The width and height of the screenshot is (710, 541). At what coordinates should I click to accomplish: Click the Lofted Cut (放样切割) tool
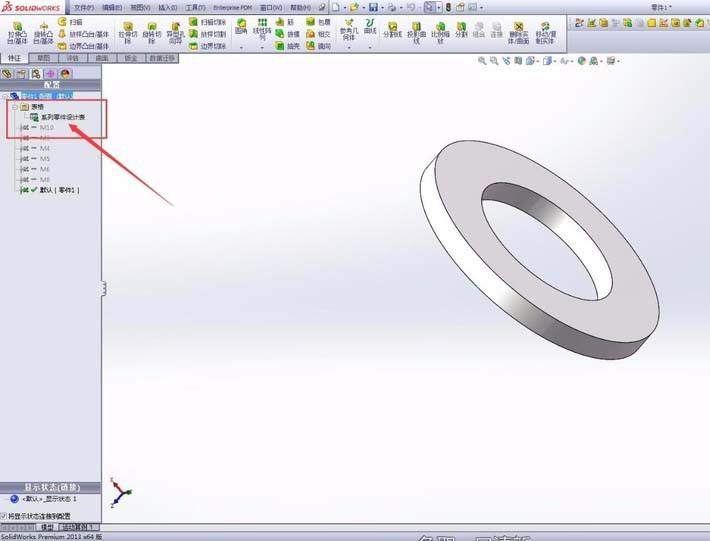pos(207,34)
